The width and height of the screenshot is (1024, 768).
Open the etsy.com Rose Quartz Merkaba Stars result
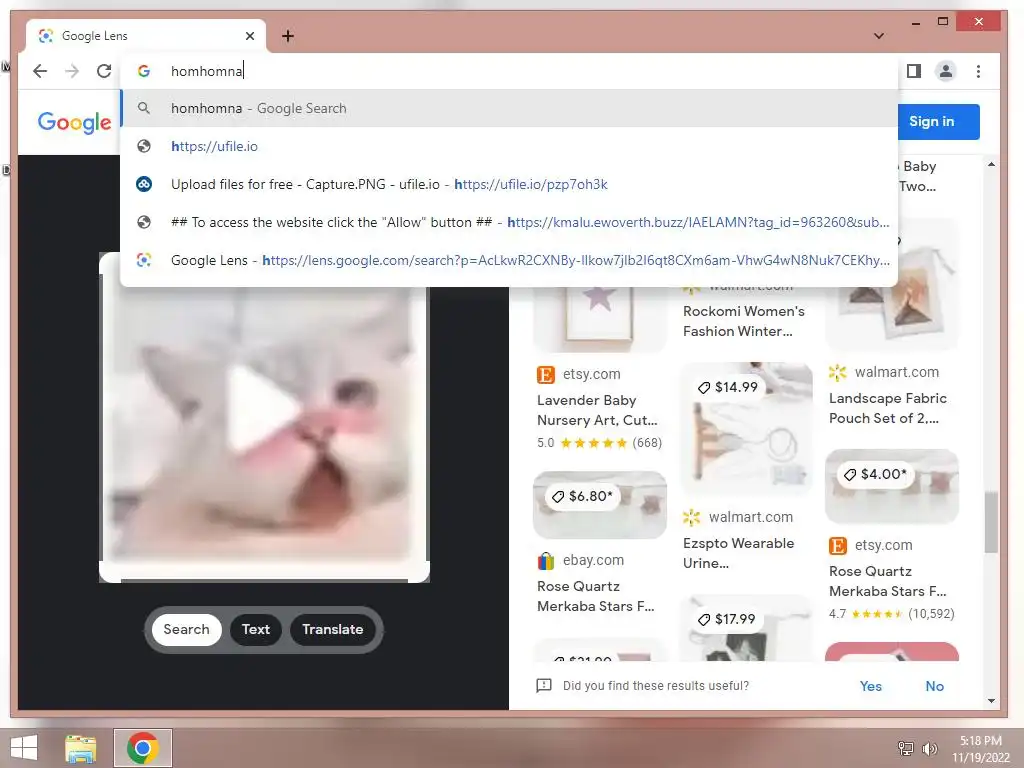pyautogui.click(x=887, y=581)
